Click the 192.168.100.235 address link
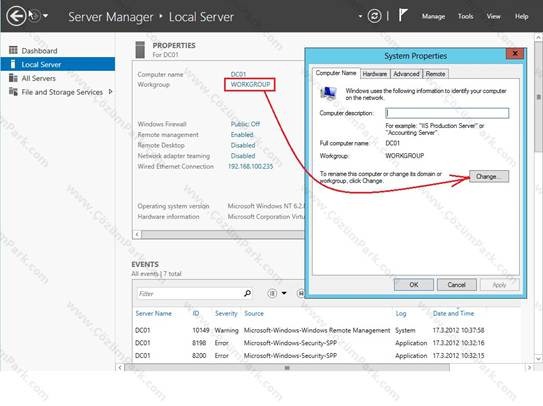 click(250, 166)
